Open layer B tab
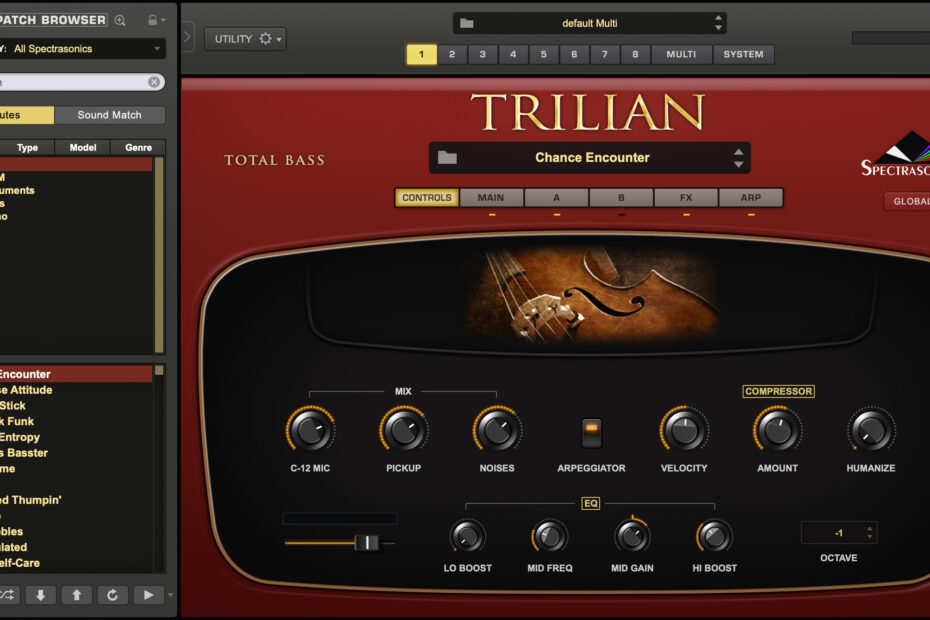Viewport: 930px width, 620px height. (x=621, y=198)
